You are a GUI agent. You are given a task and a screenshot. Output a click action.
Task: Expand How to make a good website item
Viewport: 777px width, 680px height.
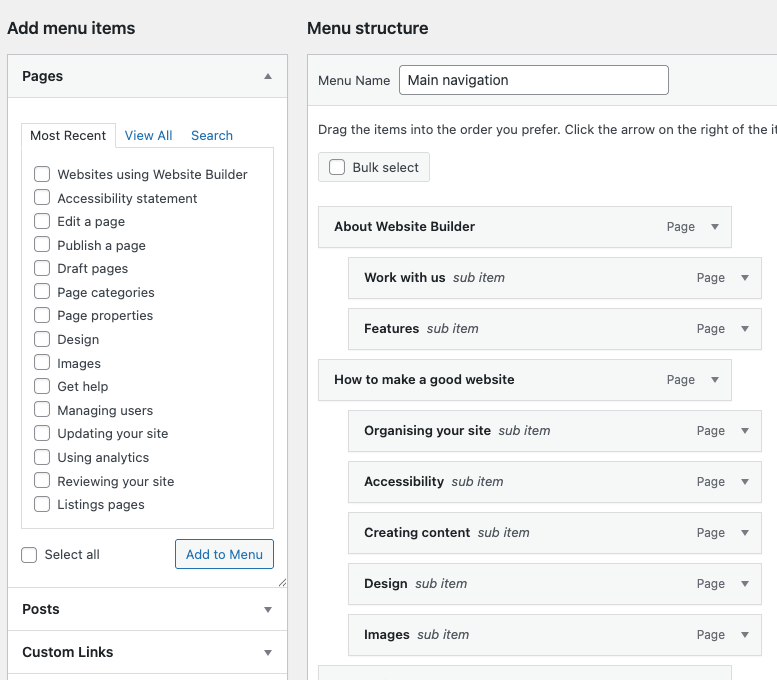point(714,380)
